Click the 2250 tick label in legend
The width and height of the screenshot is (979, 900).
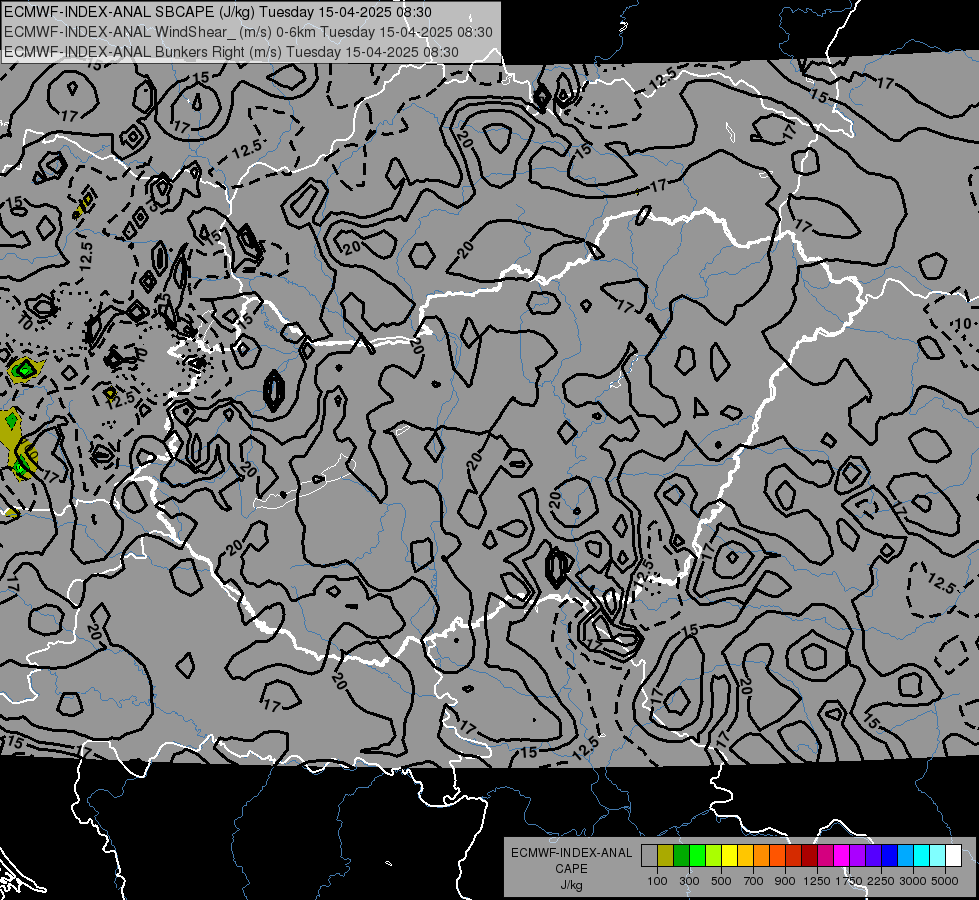(881, 881)
